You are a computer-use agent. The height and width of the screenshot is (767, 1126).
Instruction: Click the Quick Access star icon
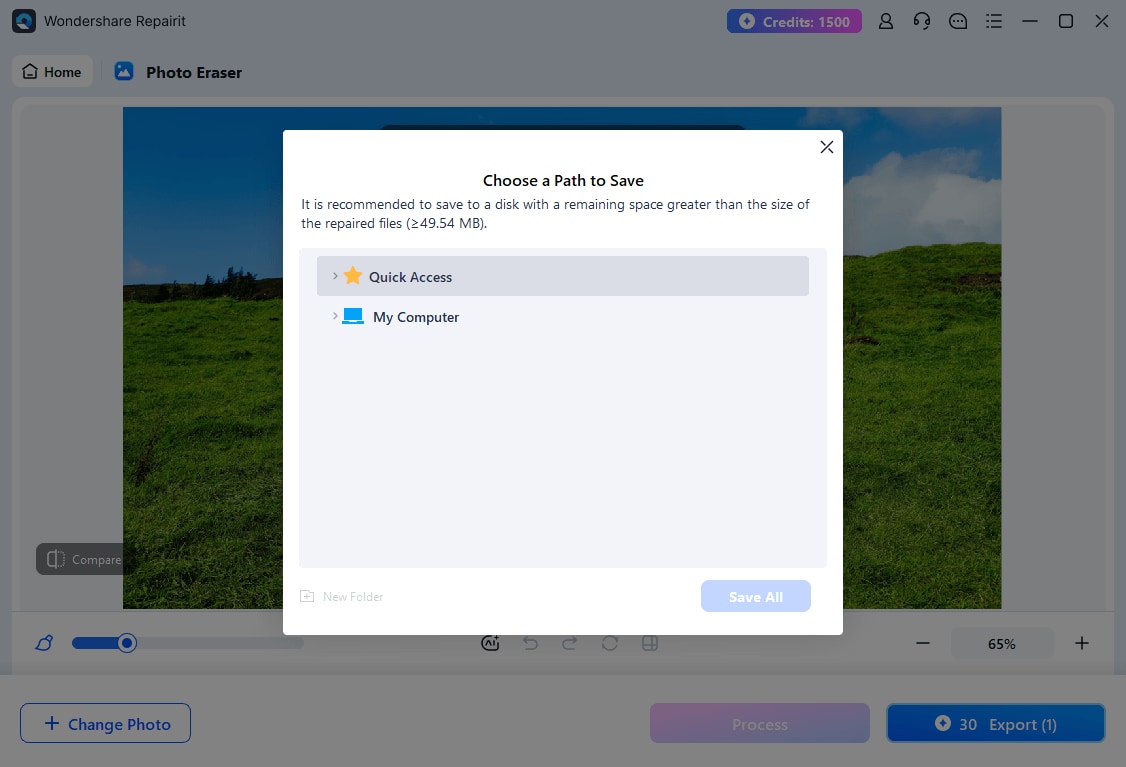click(x=353, y=276)
